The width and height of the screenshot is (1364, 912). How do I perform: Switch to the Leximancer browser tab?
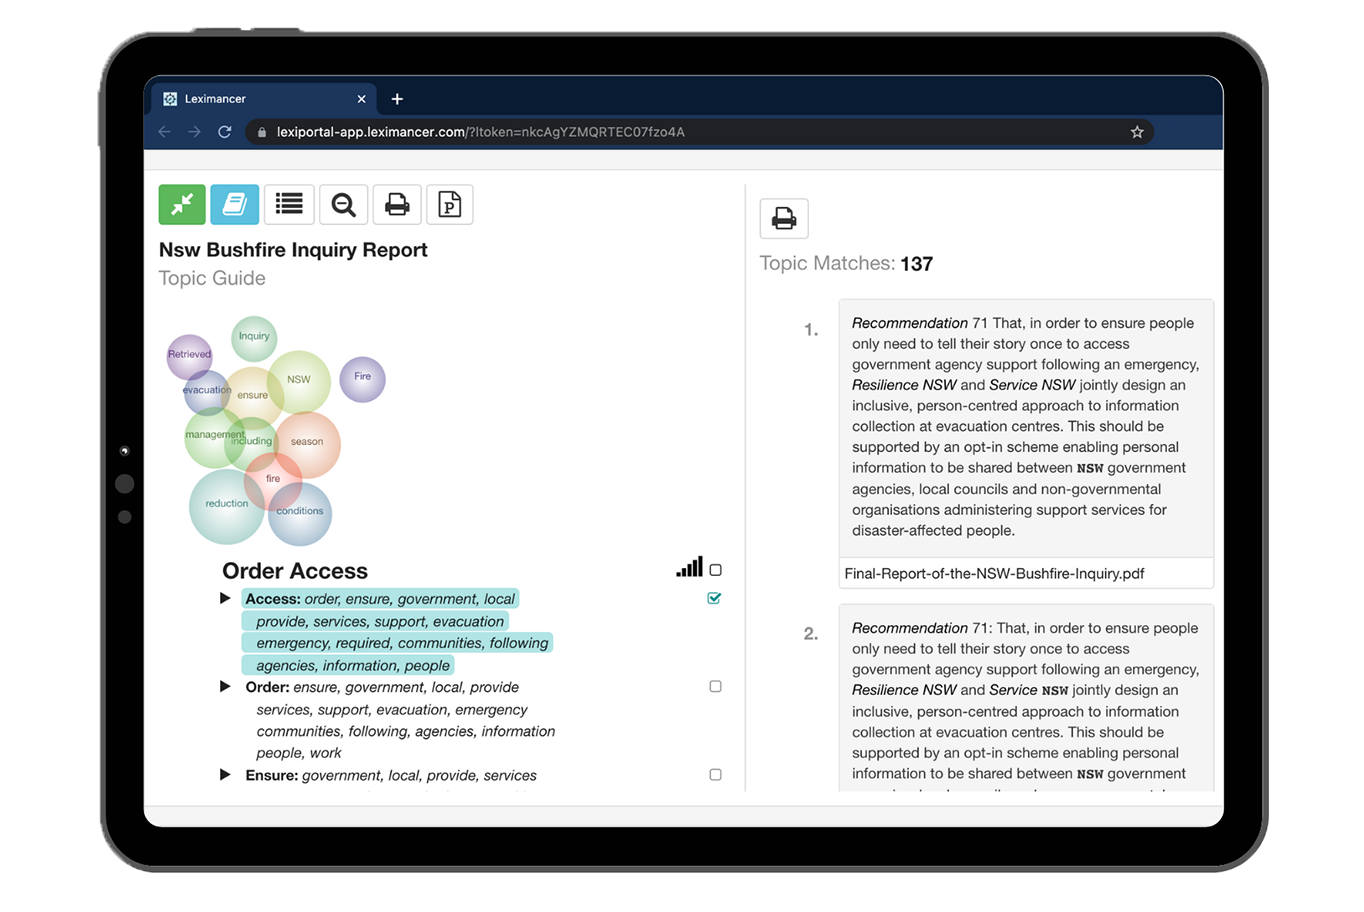265,99
